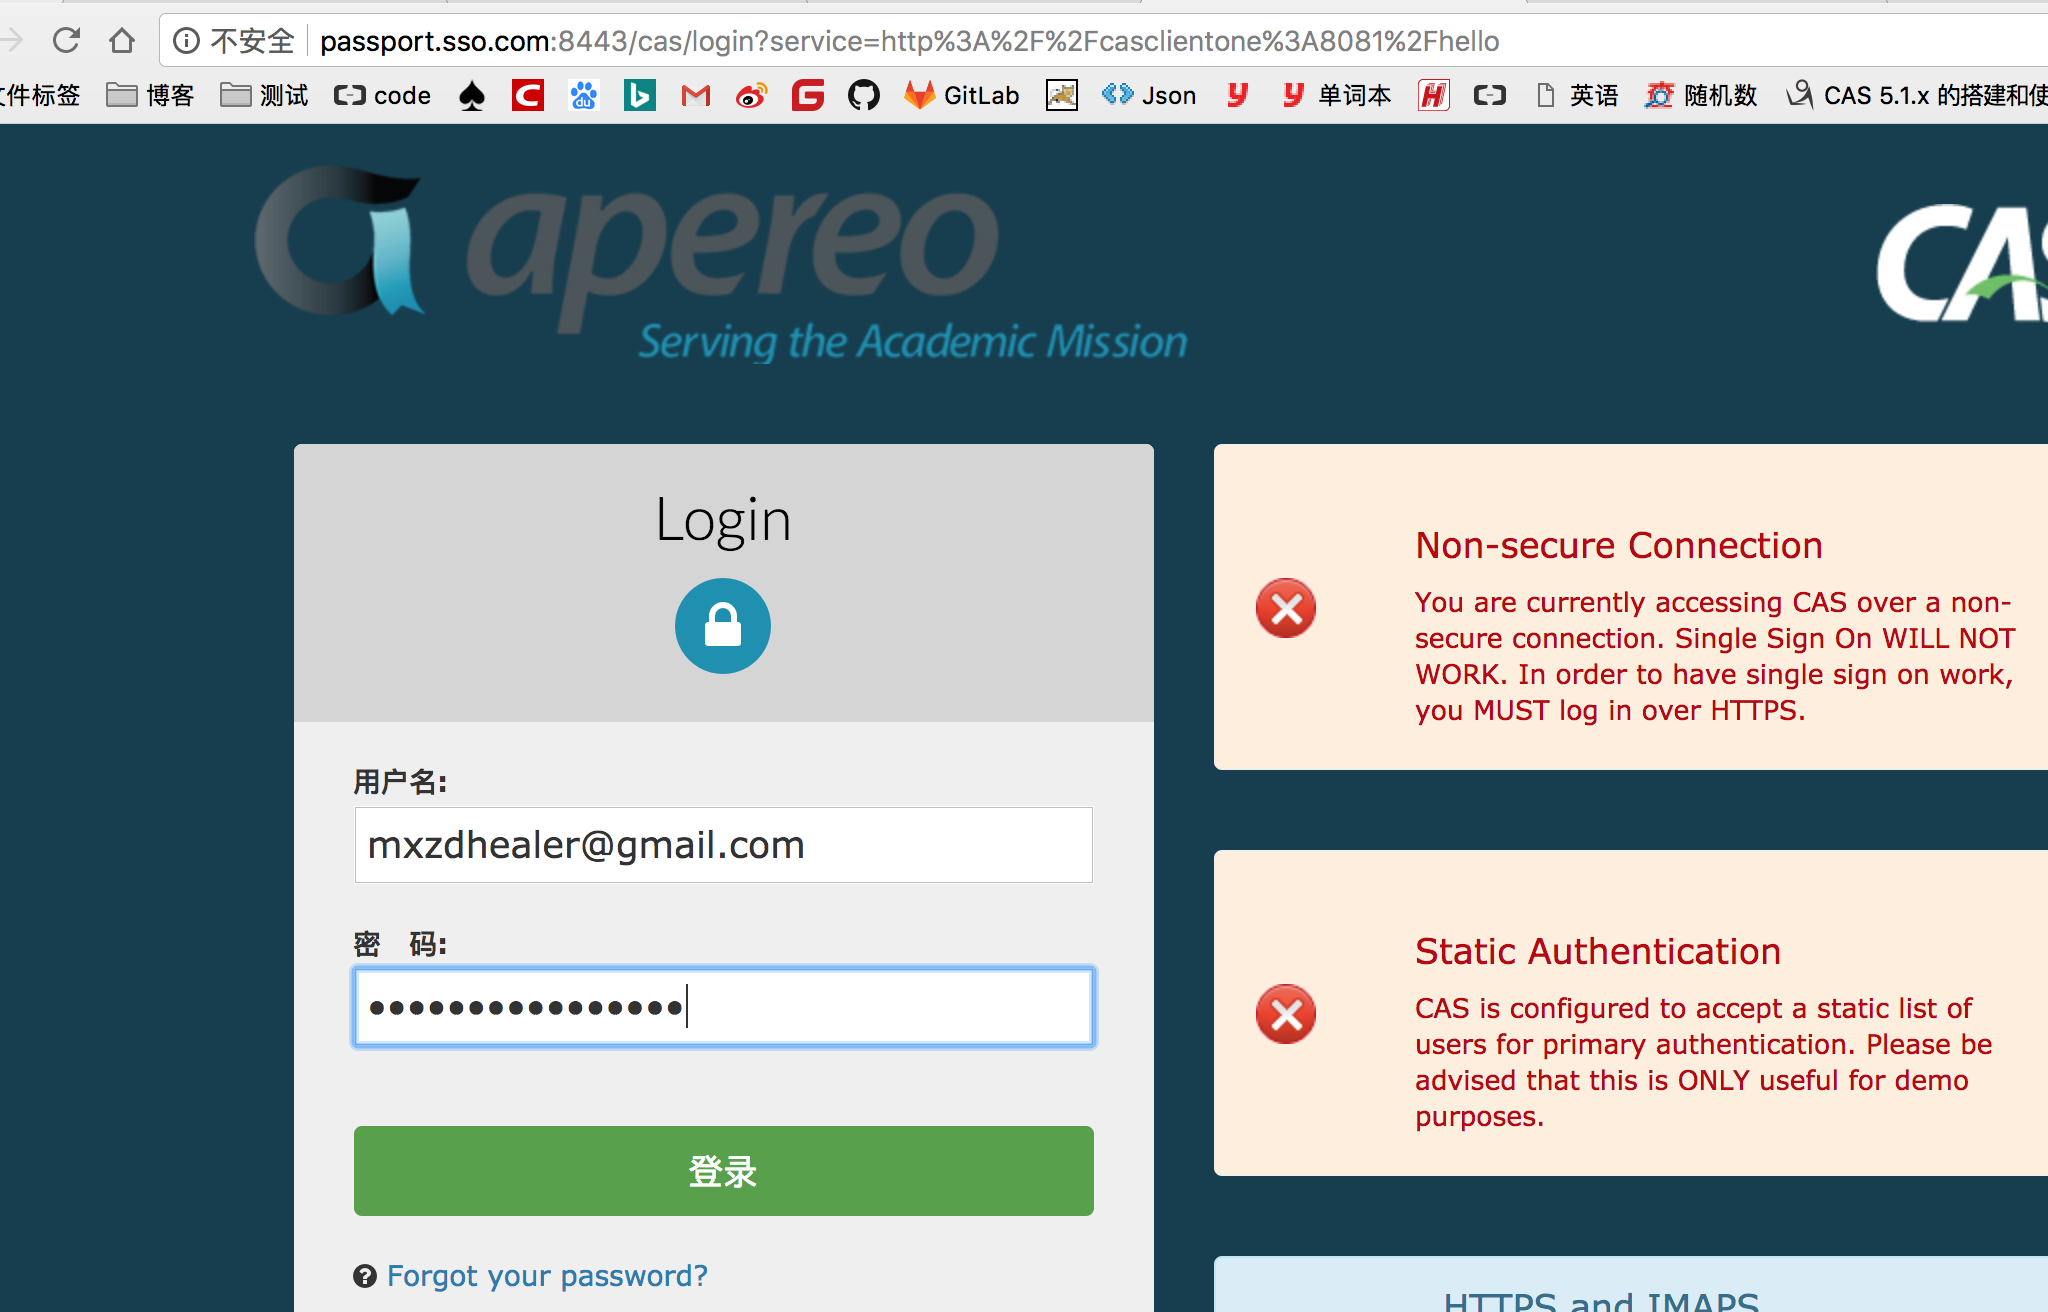
Task: Open the Weibo bookmark icon
Action: point(751,95)
